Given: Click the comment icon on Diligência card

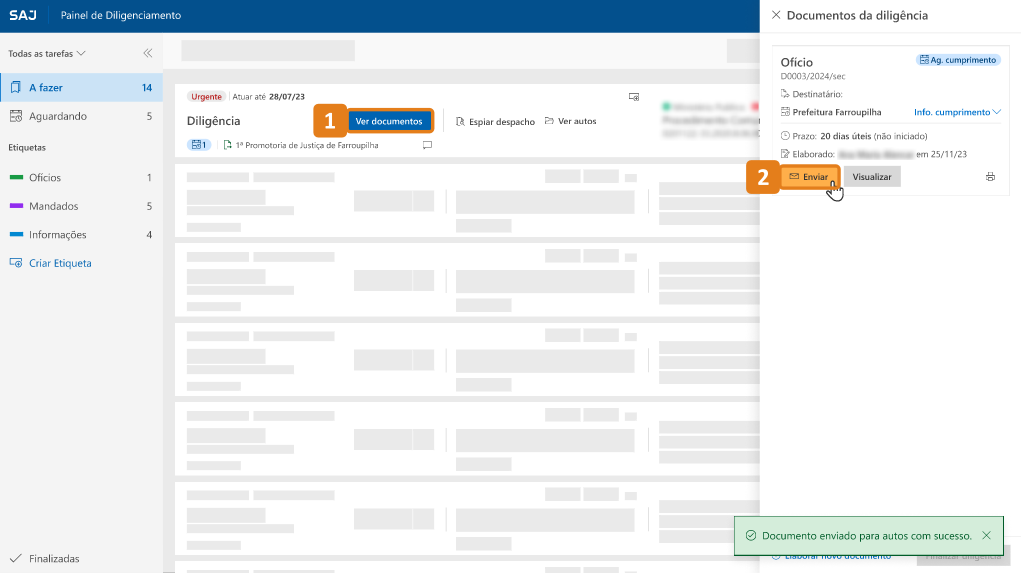Looking at the screenshot, I should [427, 145].
